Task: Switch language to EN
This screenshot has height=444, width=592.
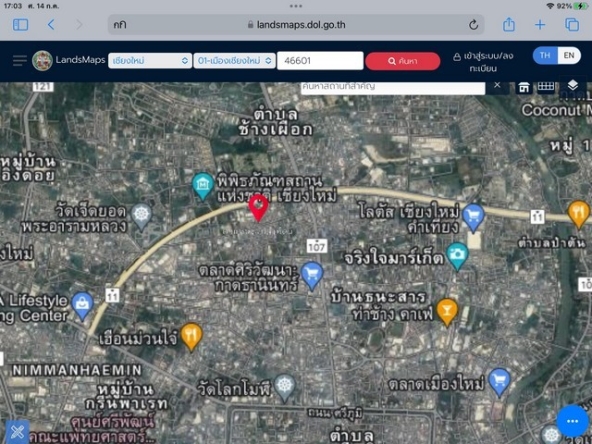Action: [x=569, y=56]
